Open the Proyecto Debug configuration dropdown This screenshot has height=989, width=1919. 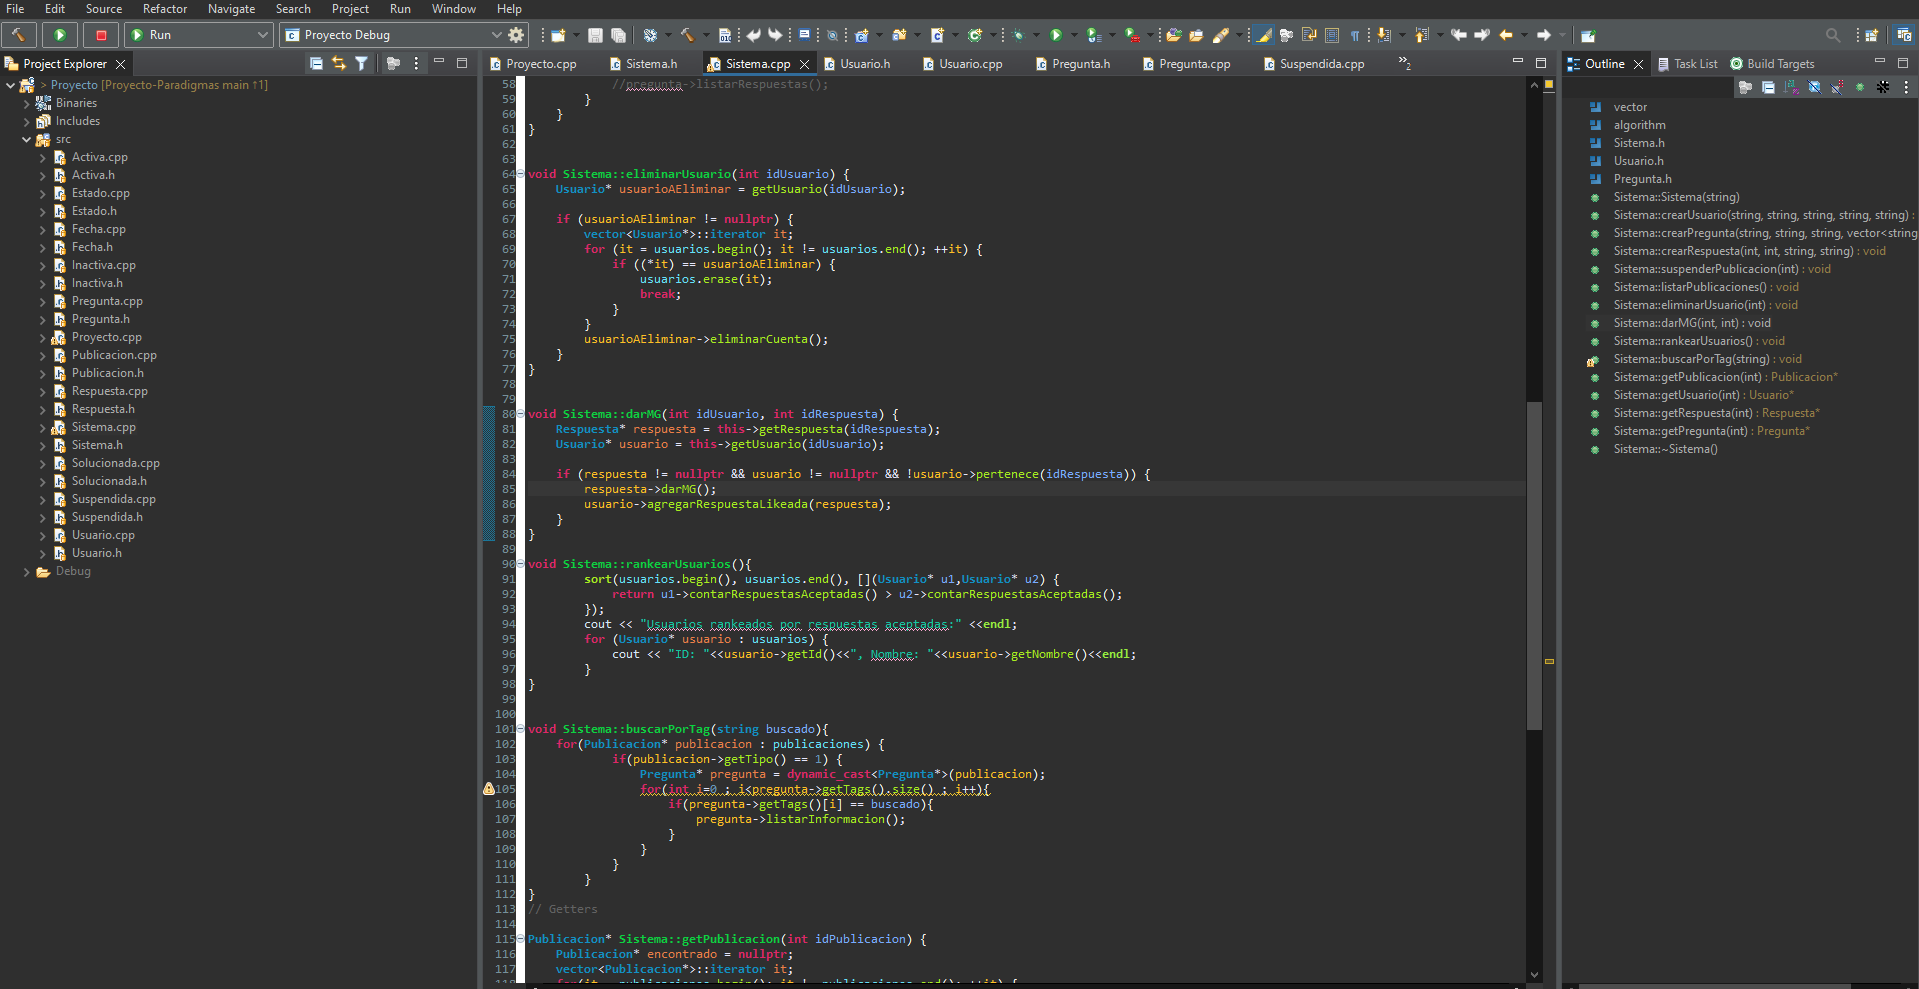tap(496, 35)
